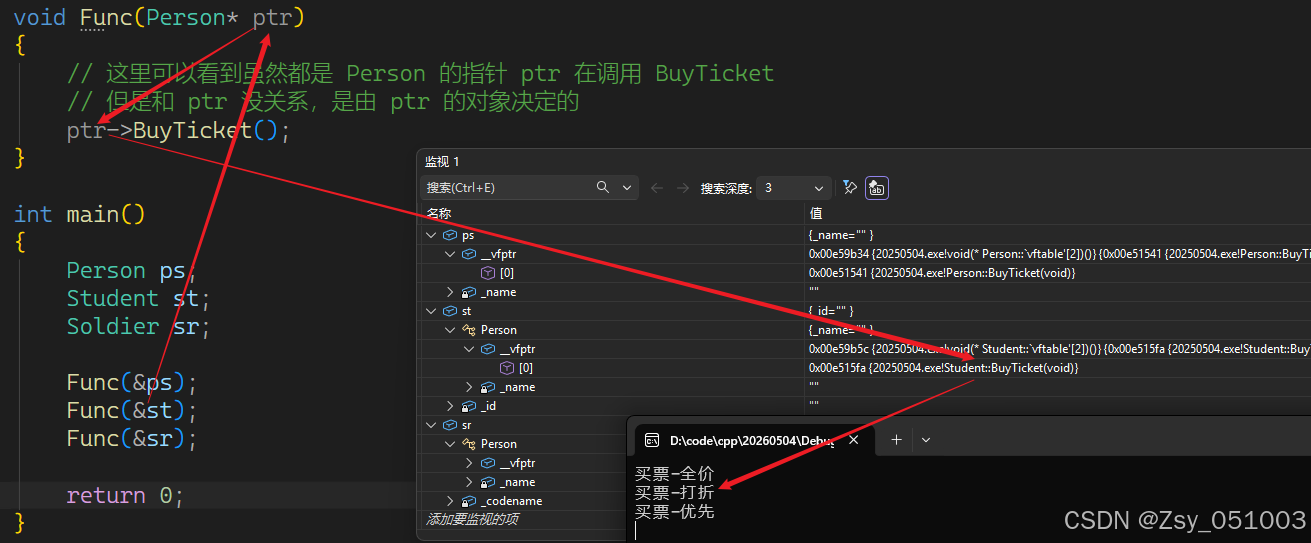The image size is (1311, 543).
Task: Collapse the sr variable node
Action: [431, 425]
